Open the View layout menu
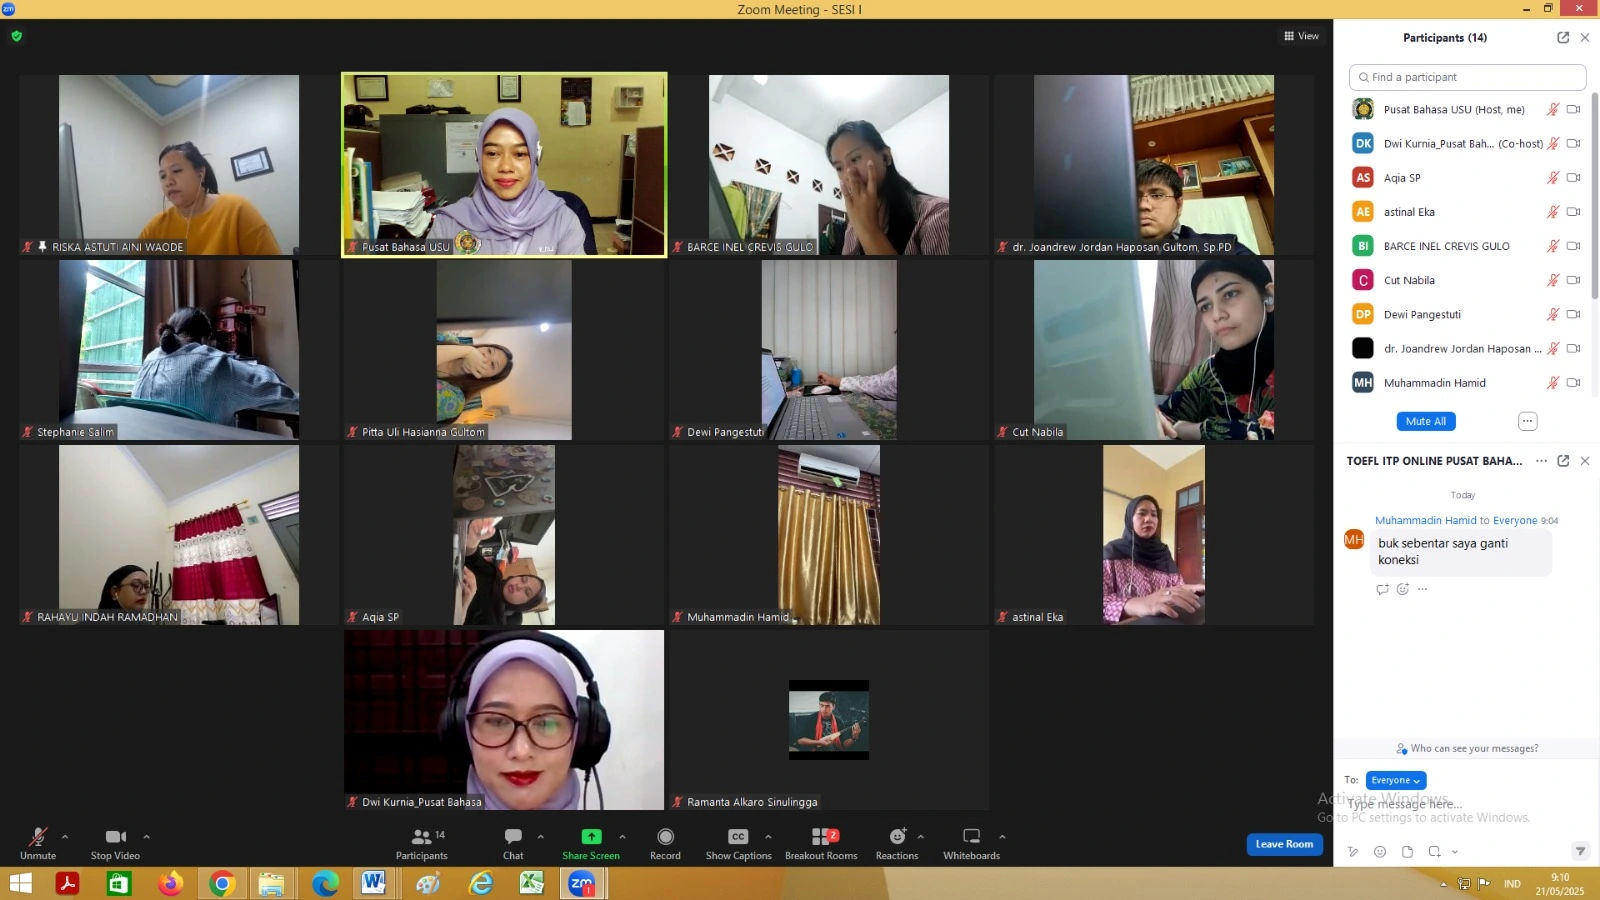 (x=1301, y=36)
